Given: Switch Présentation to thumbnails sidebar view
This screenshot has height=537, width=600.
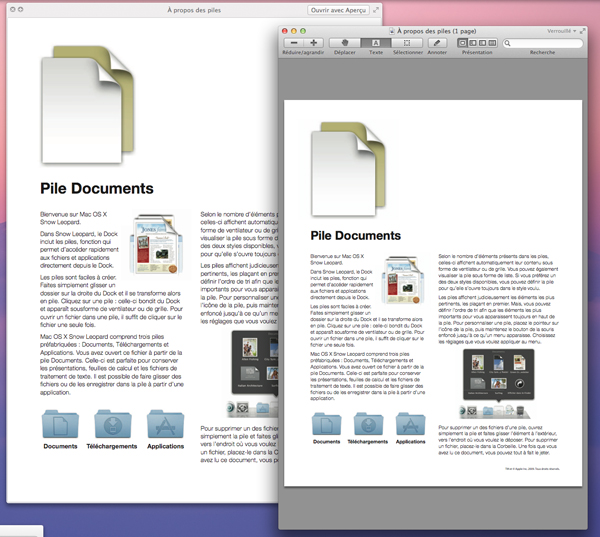Looking at the screenshot, I should tap(473, 43).
